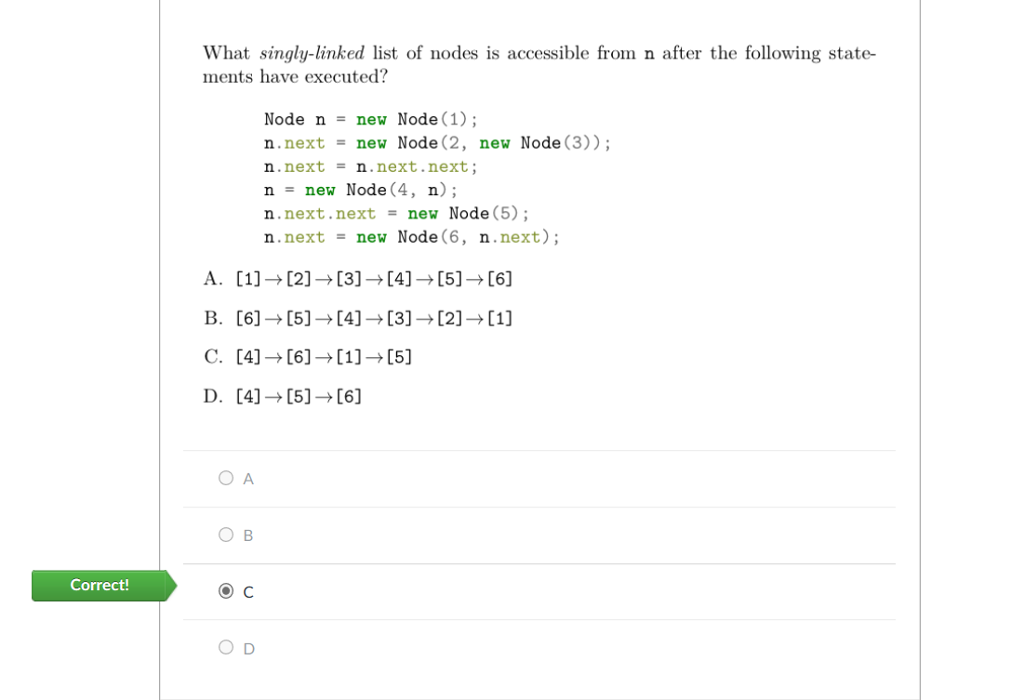Click code line assigning new Node(5)
The image size is (1024, 700).
[x=396, y=214]
